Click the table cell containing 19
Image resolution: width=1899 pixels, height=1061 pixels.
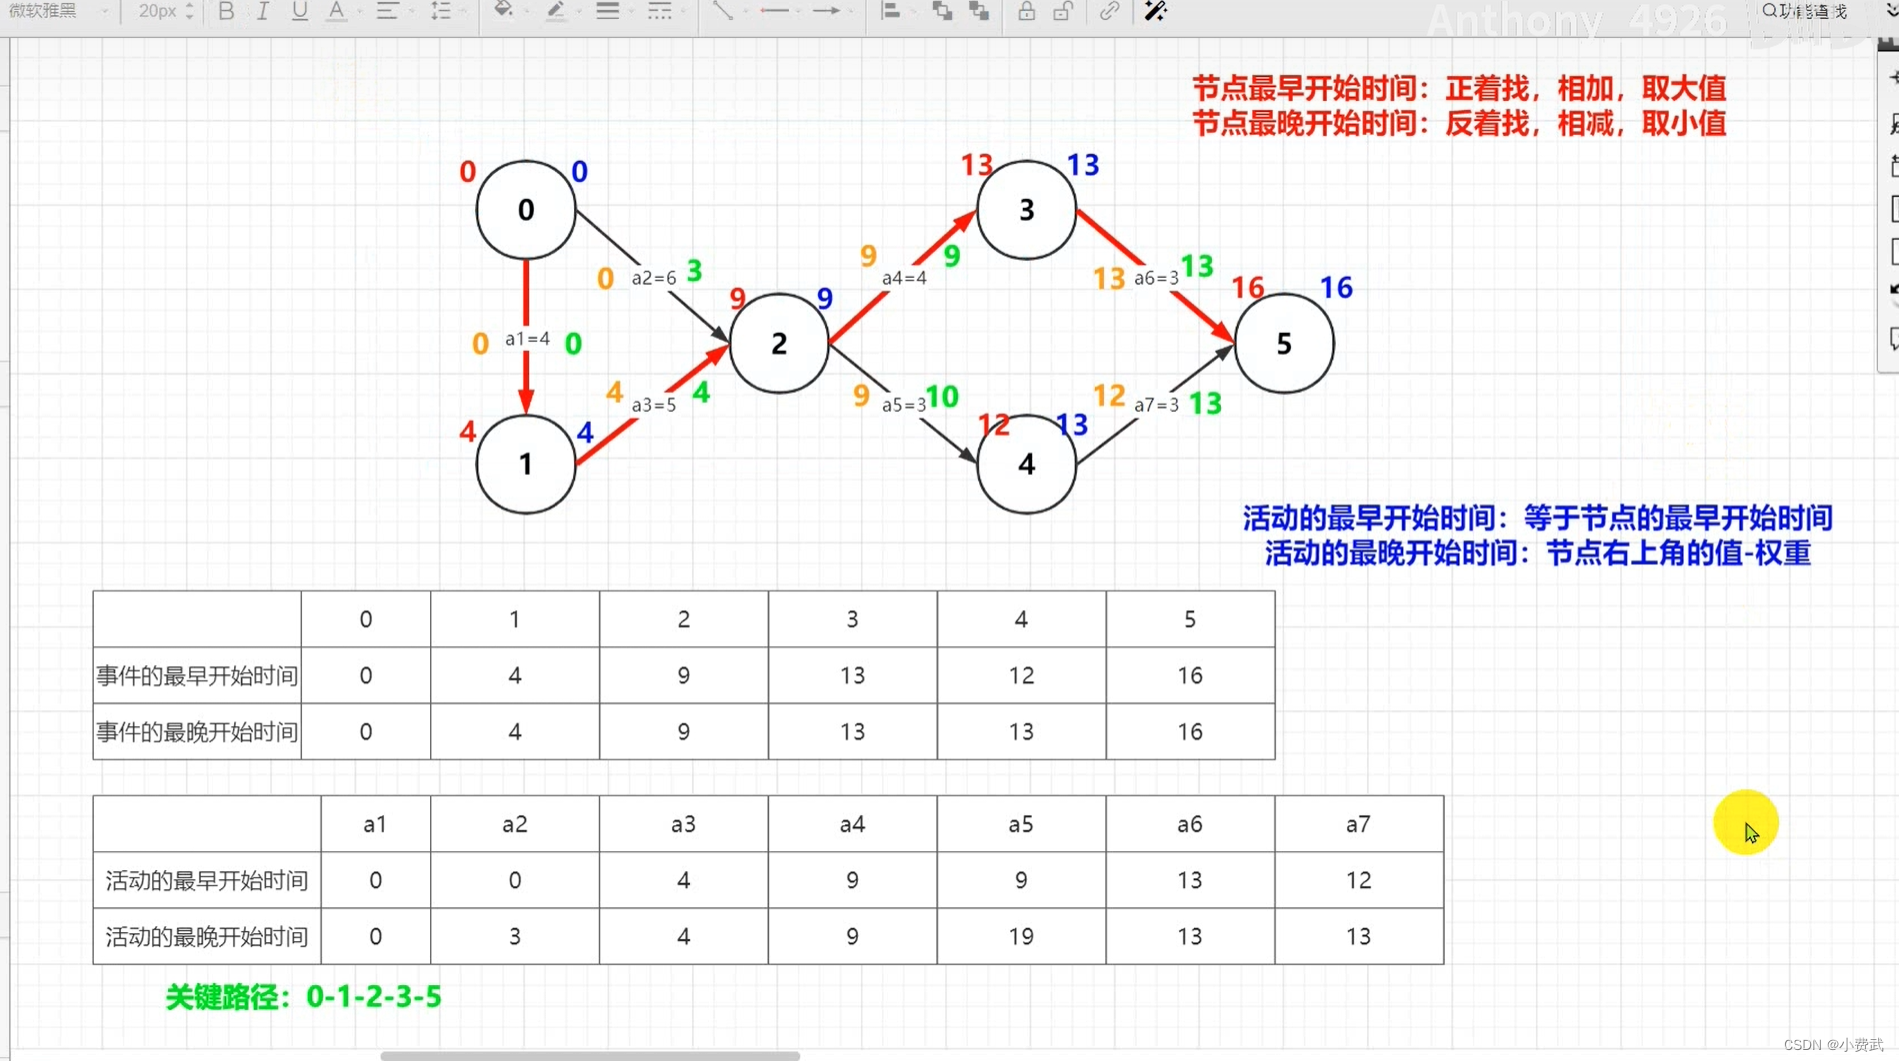(1021, 937)
